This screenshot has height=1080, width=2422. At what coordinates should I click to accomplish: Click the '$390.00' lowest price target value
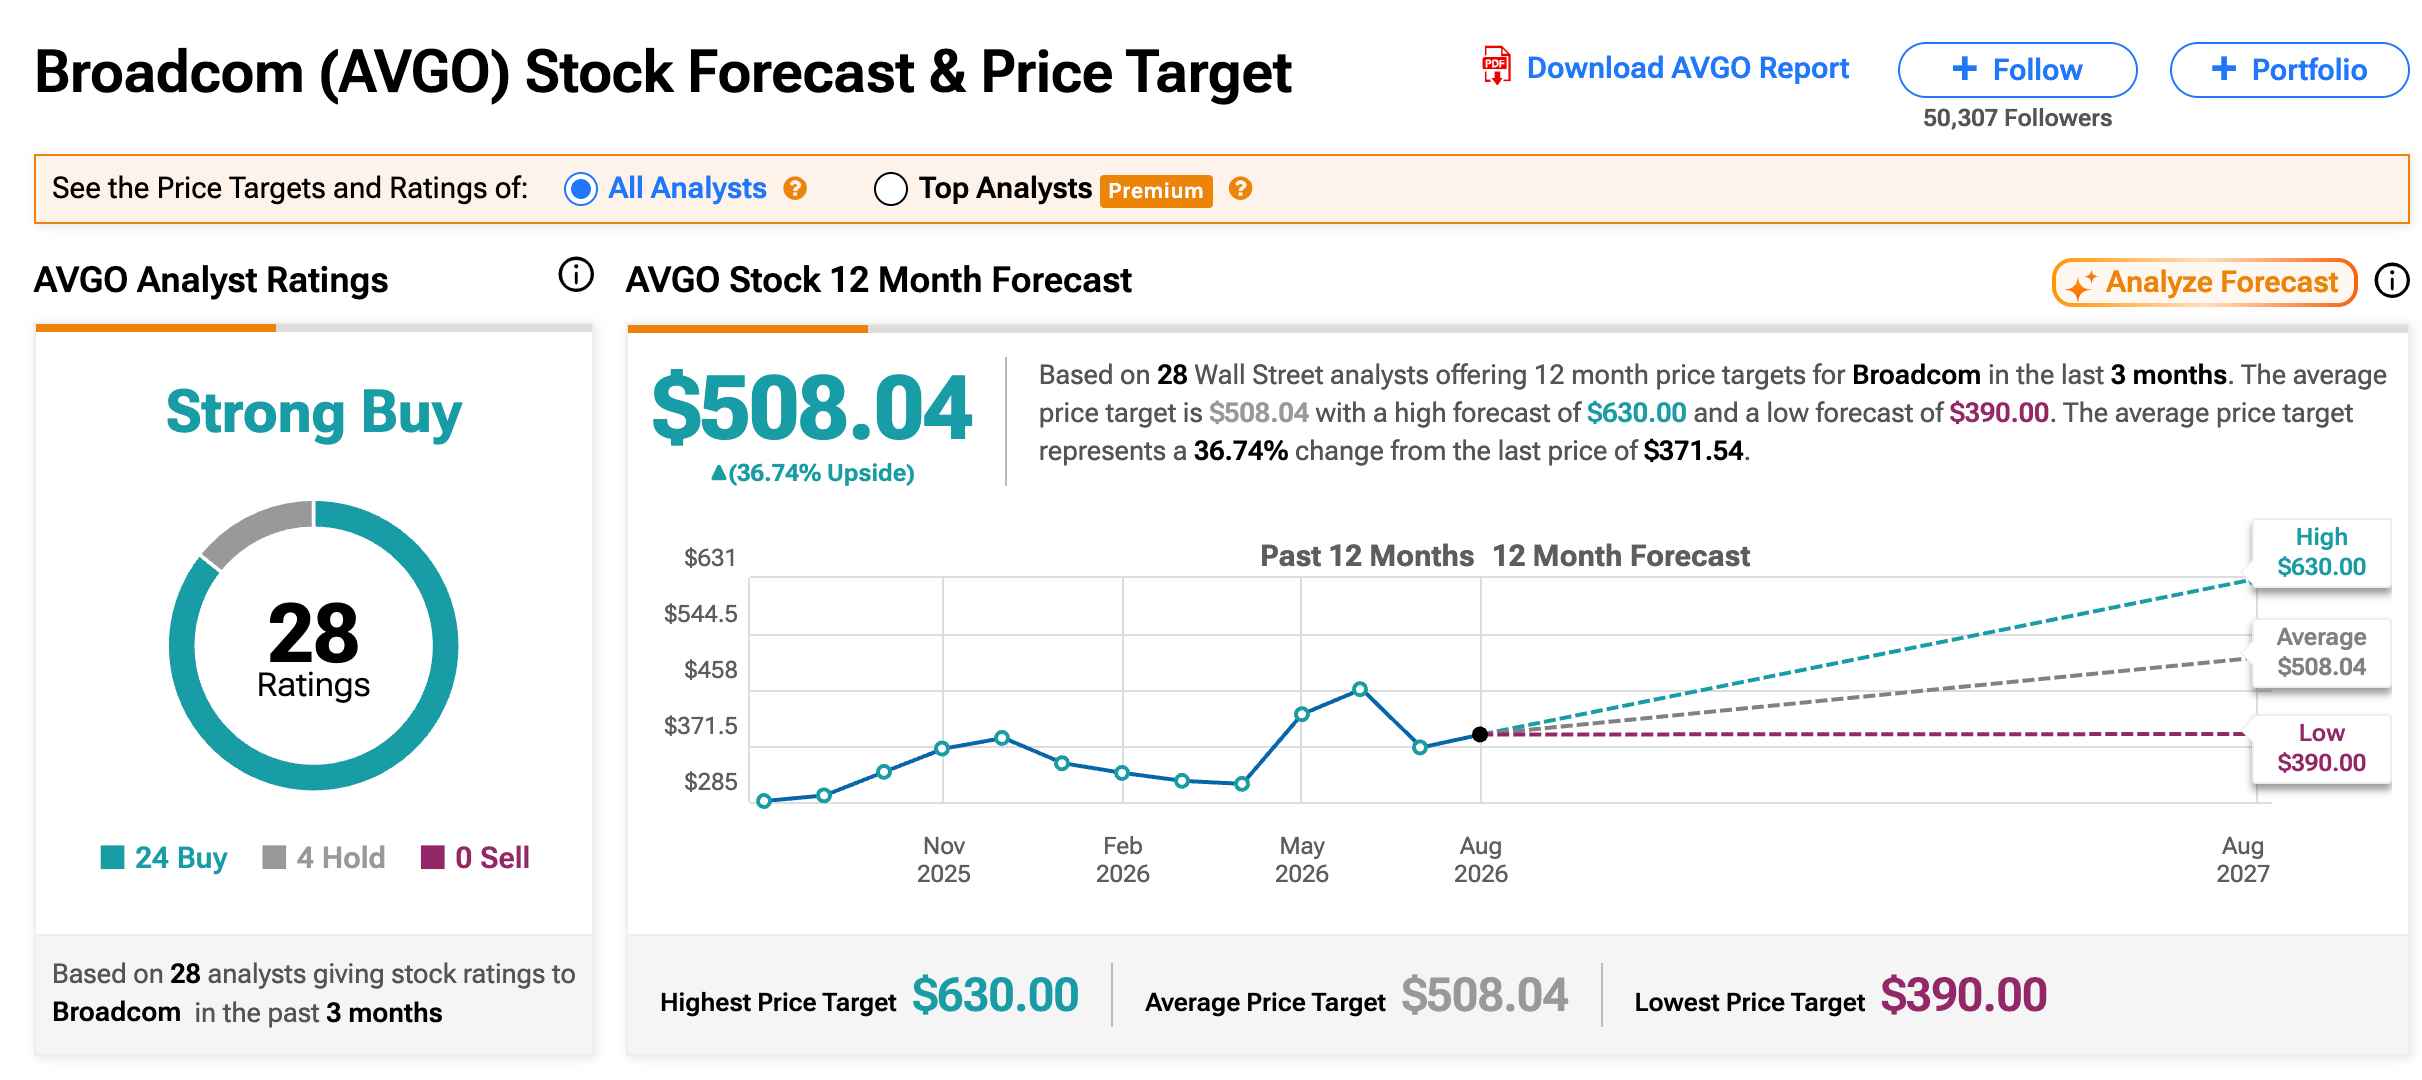click(x=1964, y=996)
